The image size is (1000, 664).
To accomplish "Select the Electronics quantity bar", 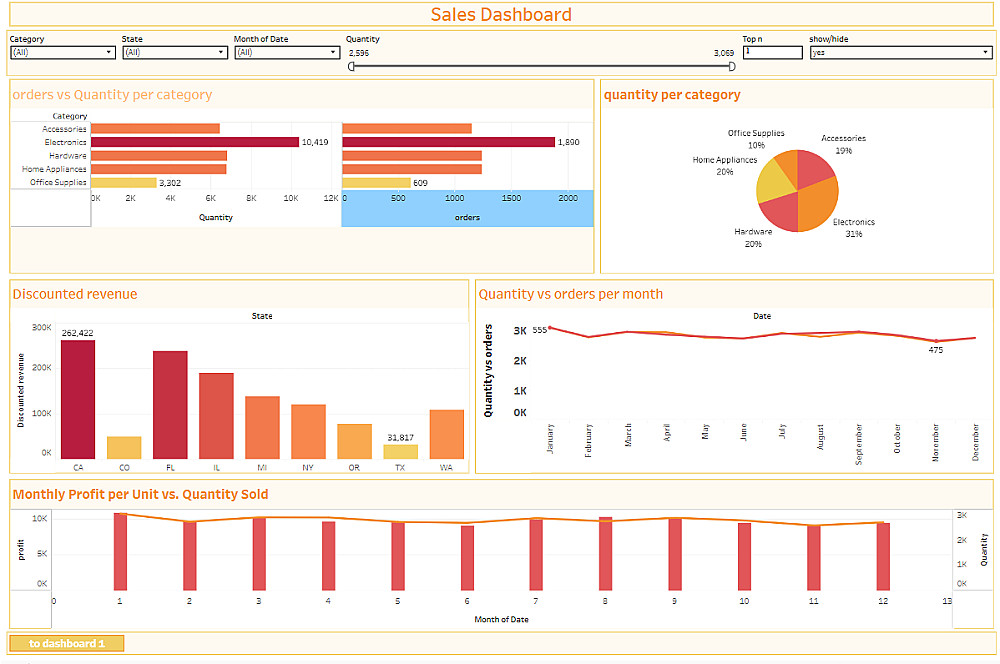I will click(195, 142).
